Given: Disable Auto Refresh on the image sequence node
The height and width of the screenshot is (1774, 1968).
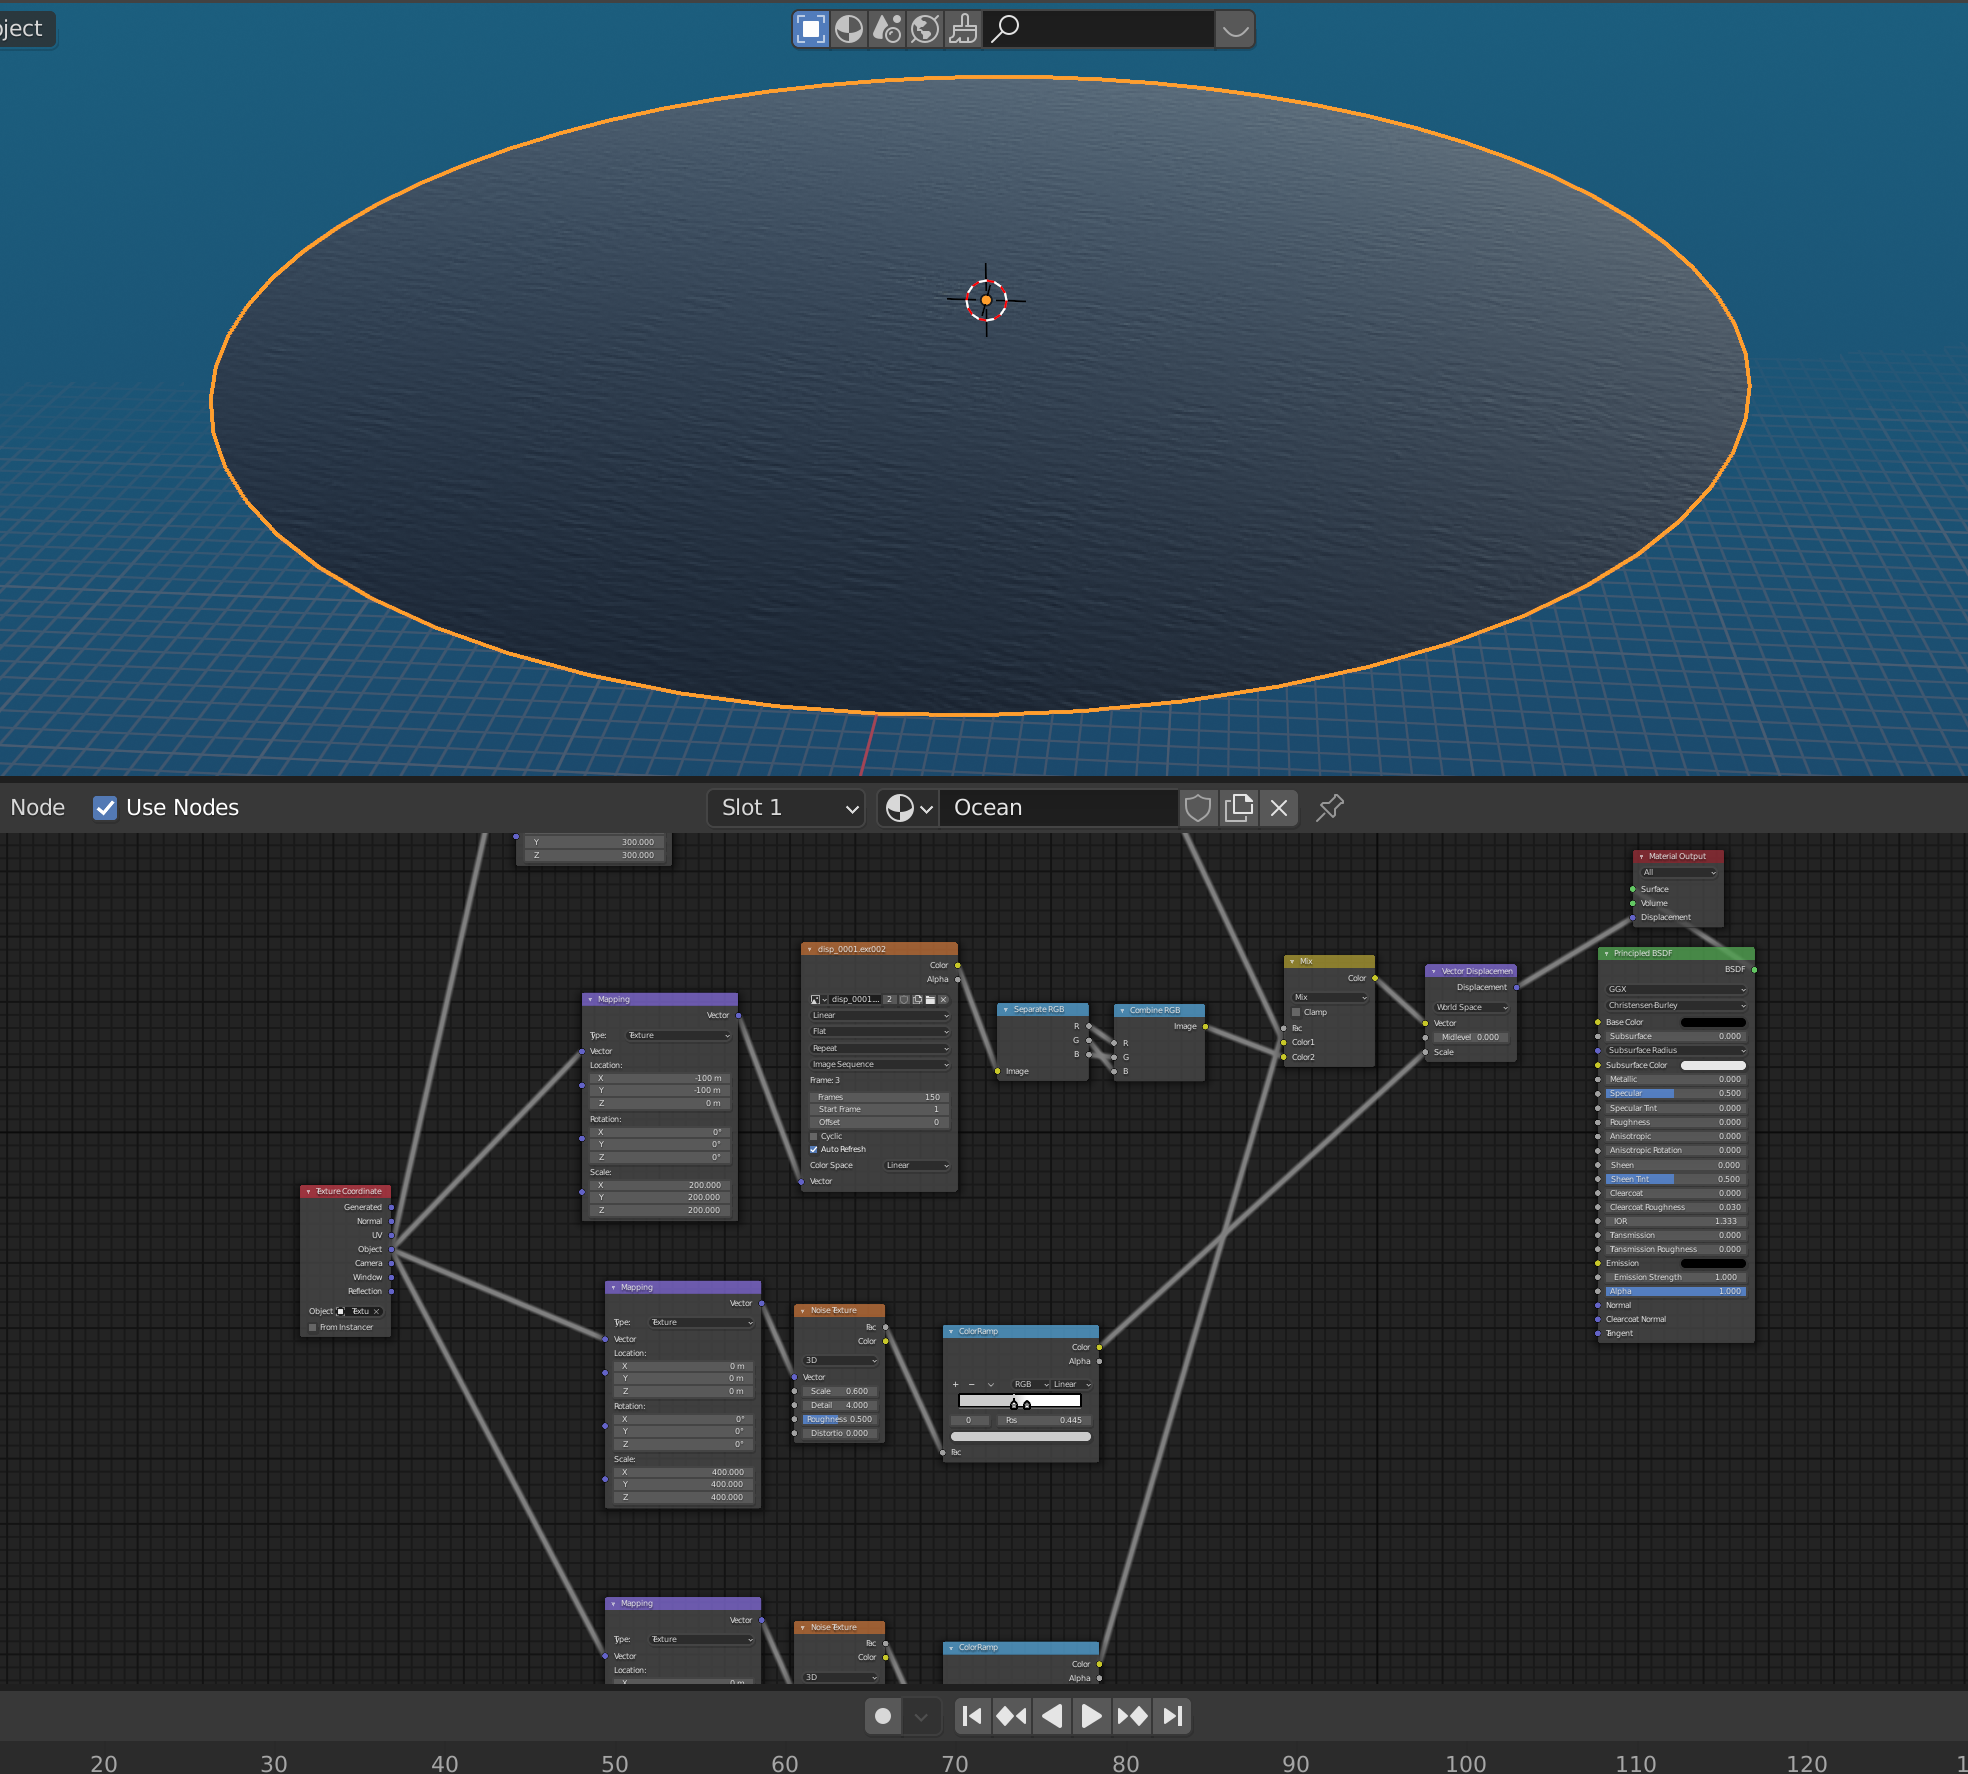Looking at the screenshot, I should coord(814,1149).
